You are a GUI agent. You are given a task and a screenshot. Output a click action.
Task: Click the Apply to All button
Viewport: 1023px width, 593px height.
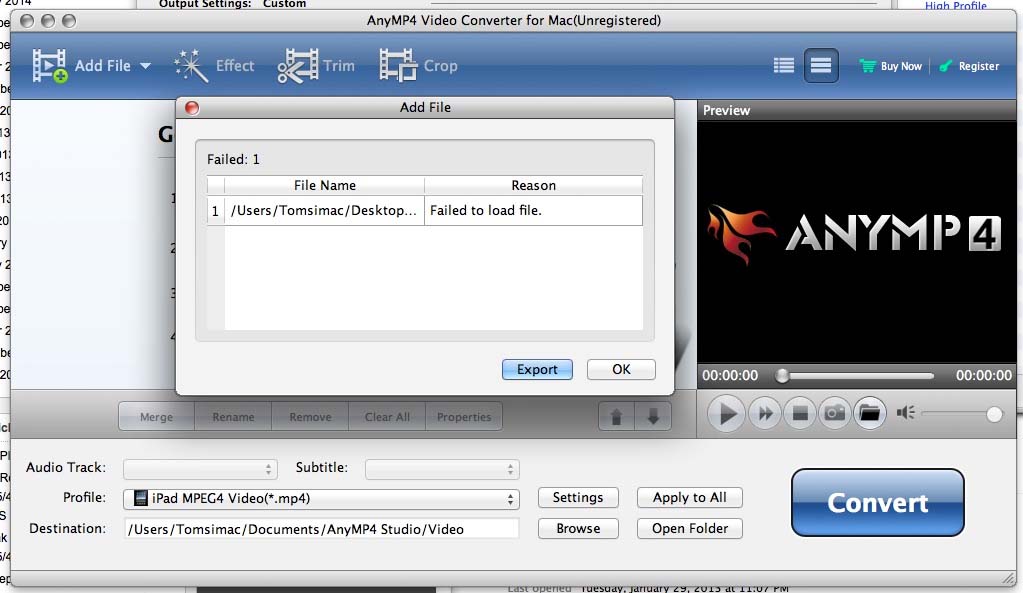click(x=690, y=498)
